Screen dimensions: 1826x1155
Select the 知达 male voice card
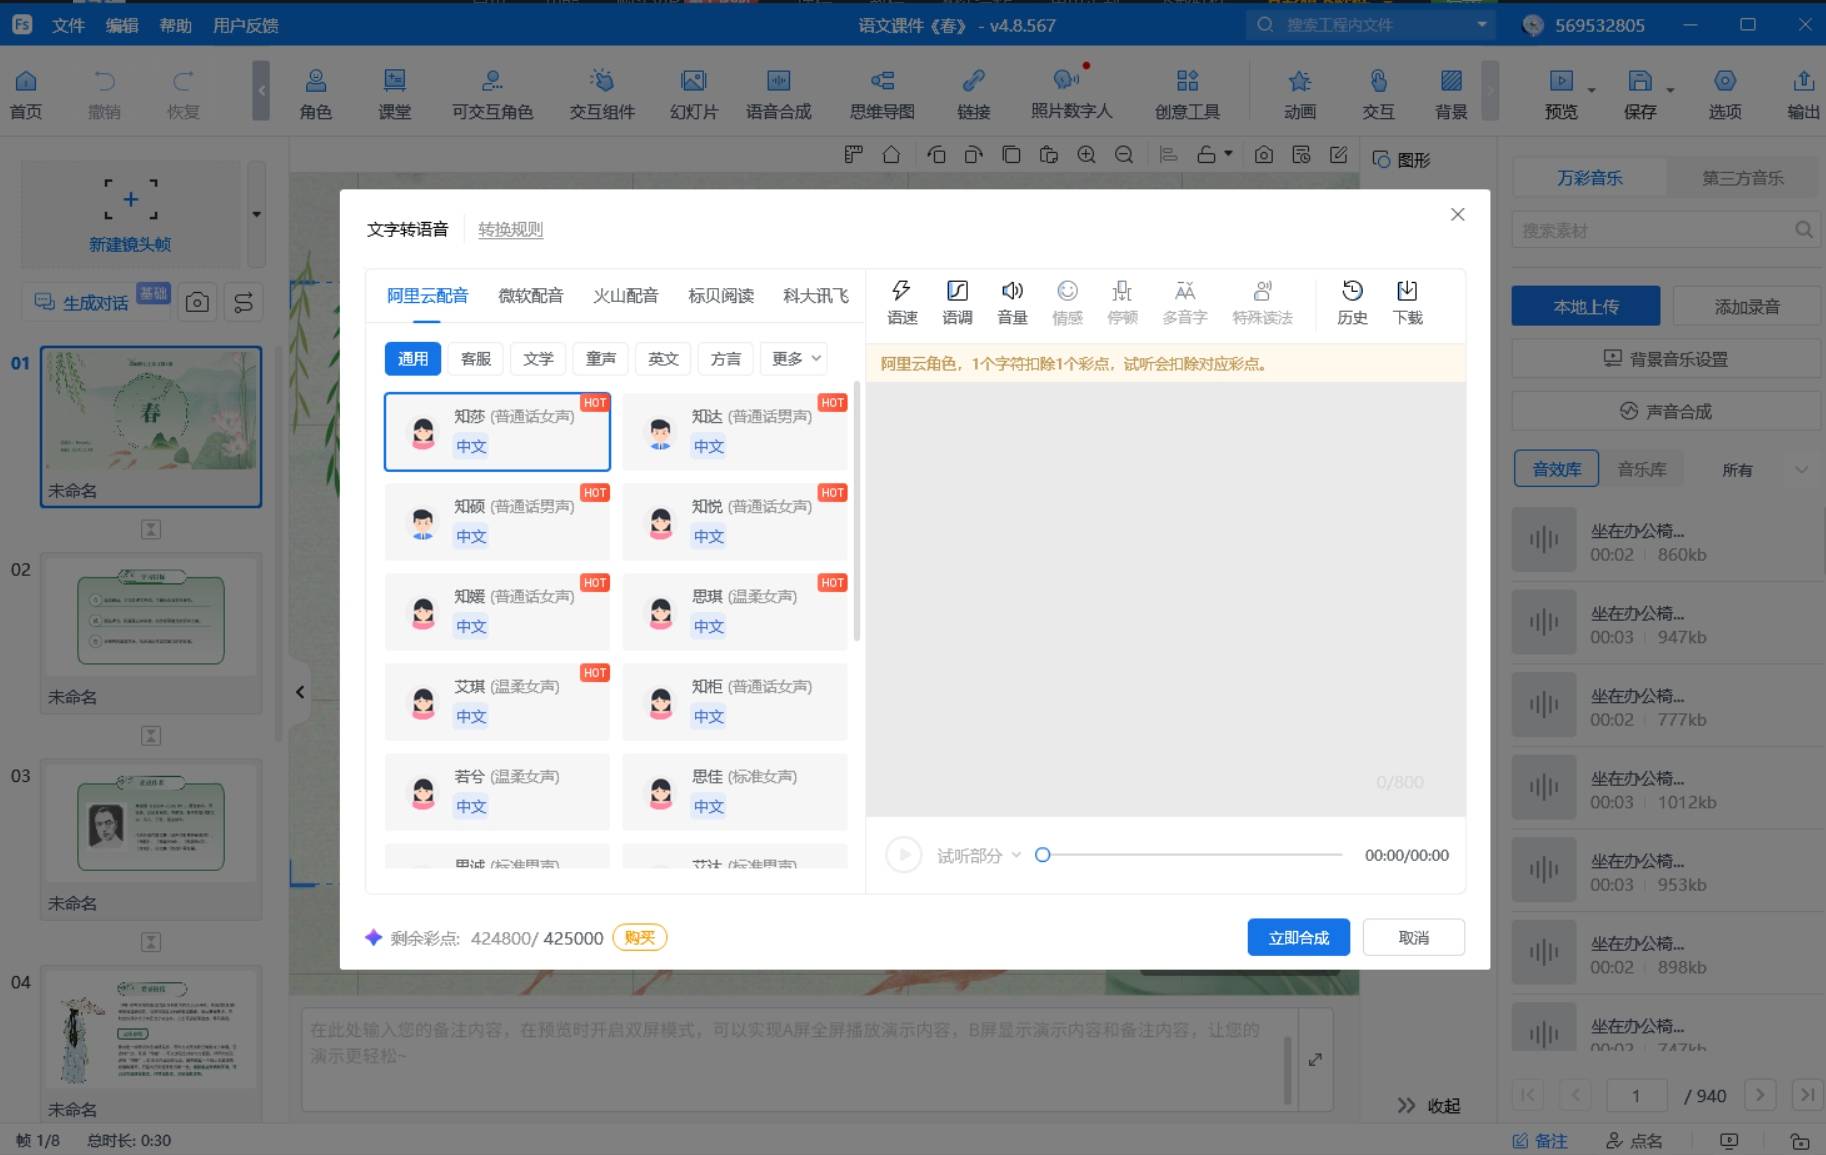(735, 431)
